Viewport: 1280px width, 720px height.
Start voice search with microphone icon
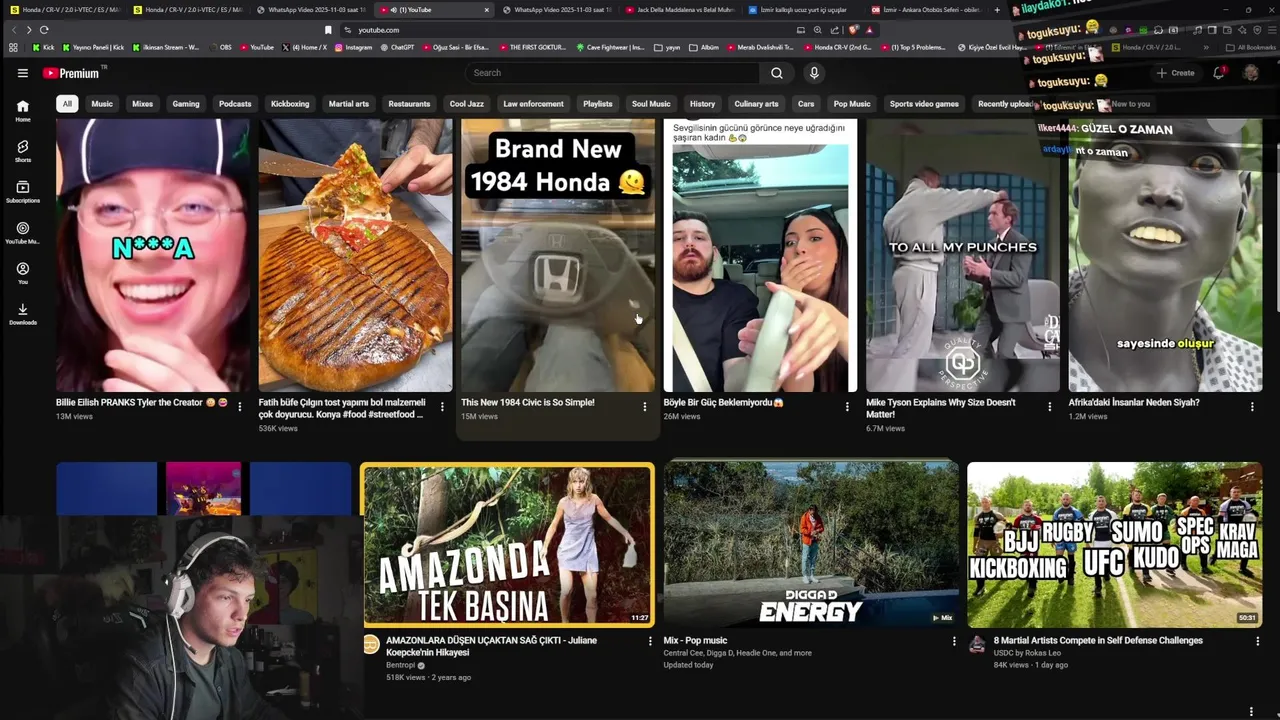[814, 73]
